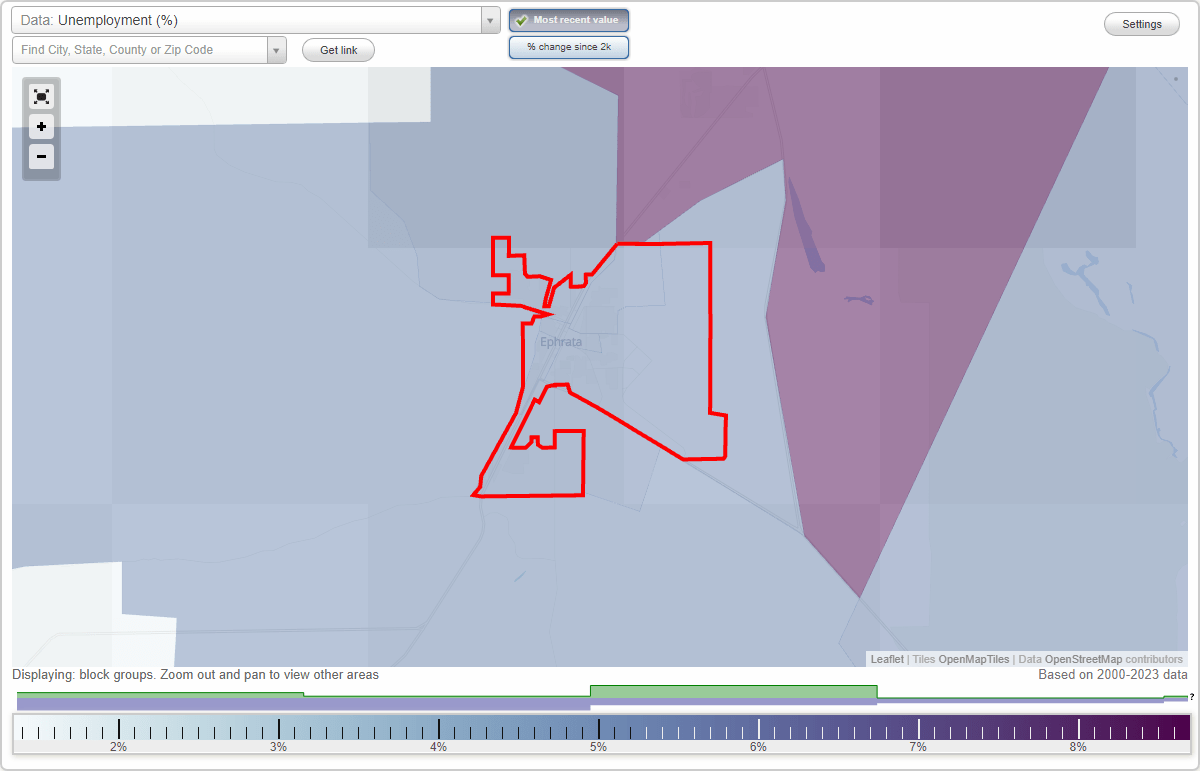Zoom in with the plus button
The image size is (1200, 771).
[x=41, y=127]
